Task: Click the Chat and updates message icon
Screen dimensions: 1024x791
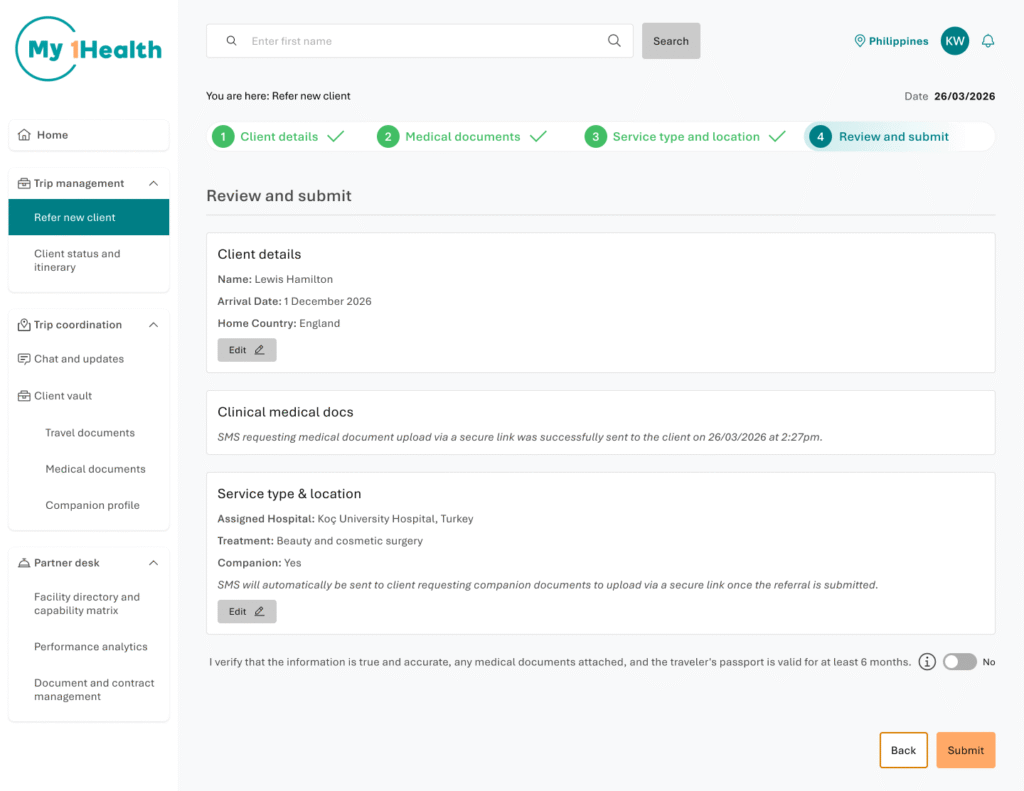Action: 24,359
